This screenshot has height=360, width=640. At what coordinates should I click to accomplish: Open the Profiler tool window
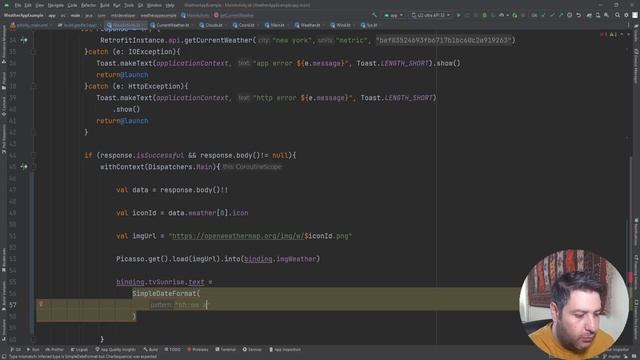click(x=55, y=349)
